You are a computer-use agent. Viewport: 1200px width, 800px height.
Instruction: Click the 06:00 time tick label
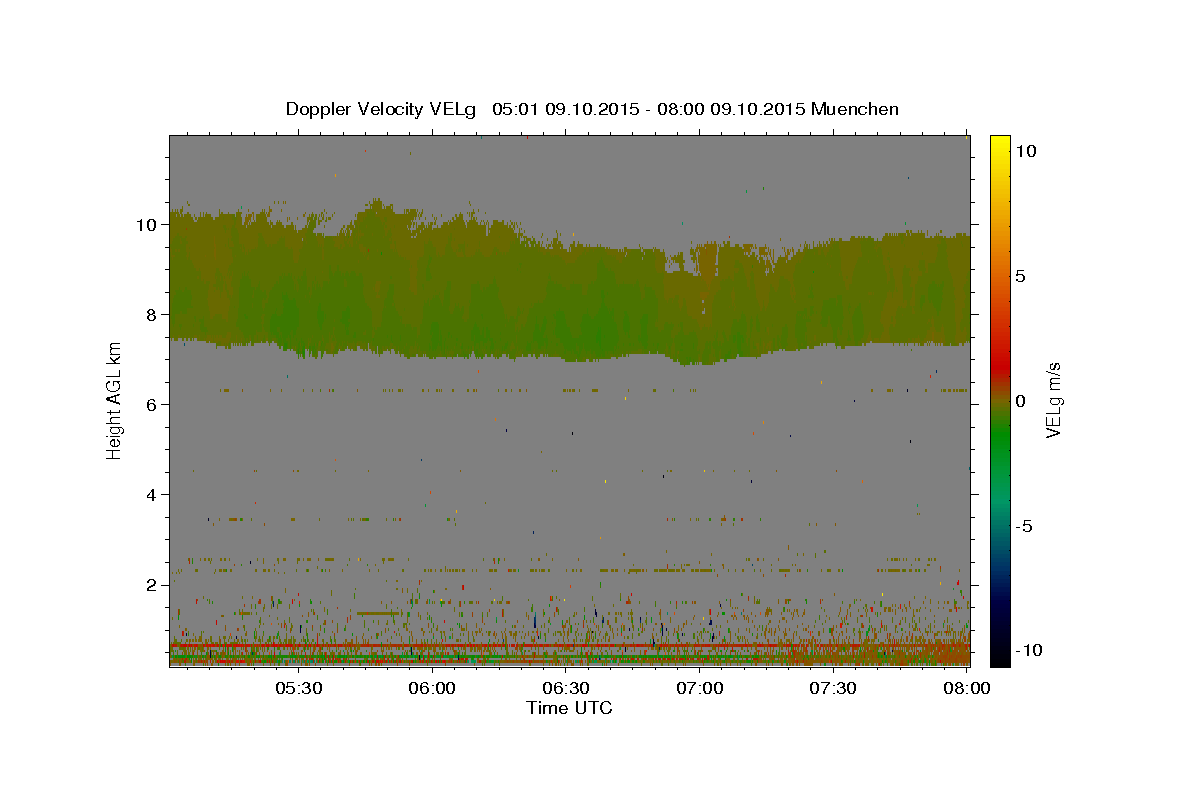pos(432,688)
